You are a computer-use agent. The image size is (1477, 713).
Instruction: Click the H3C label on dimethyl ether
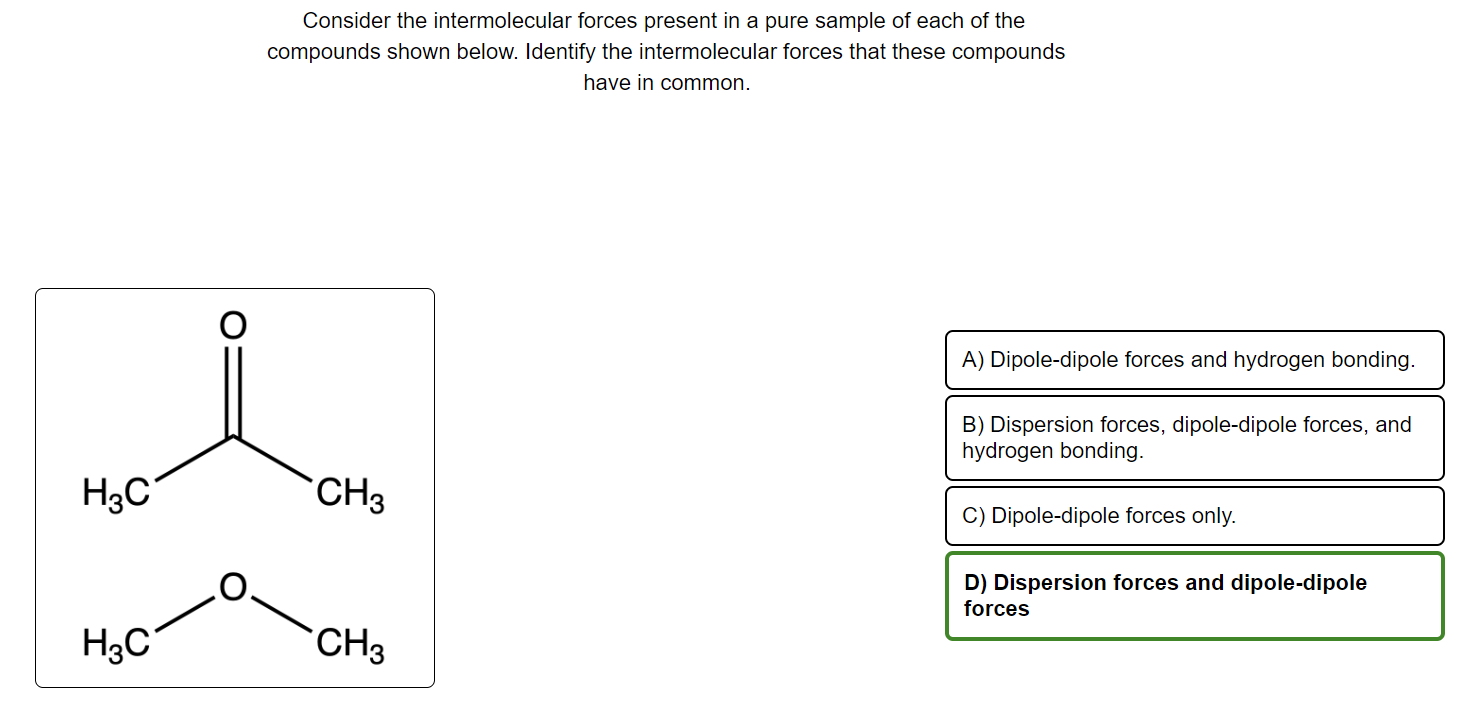[115, 641]
